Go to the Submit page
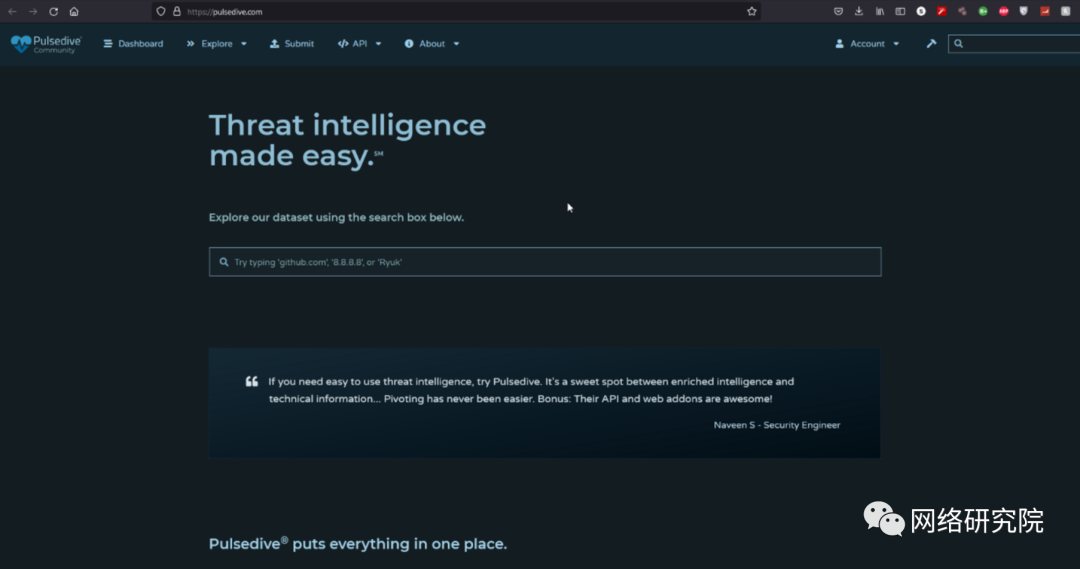 tap(292, 43)
